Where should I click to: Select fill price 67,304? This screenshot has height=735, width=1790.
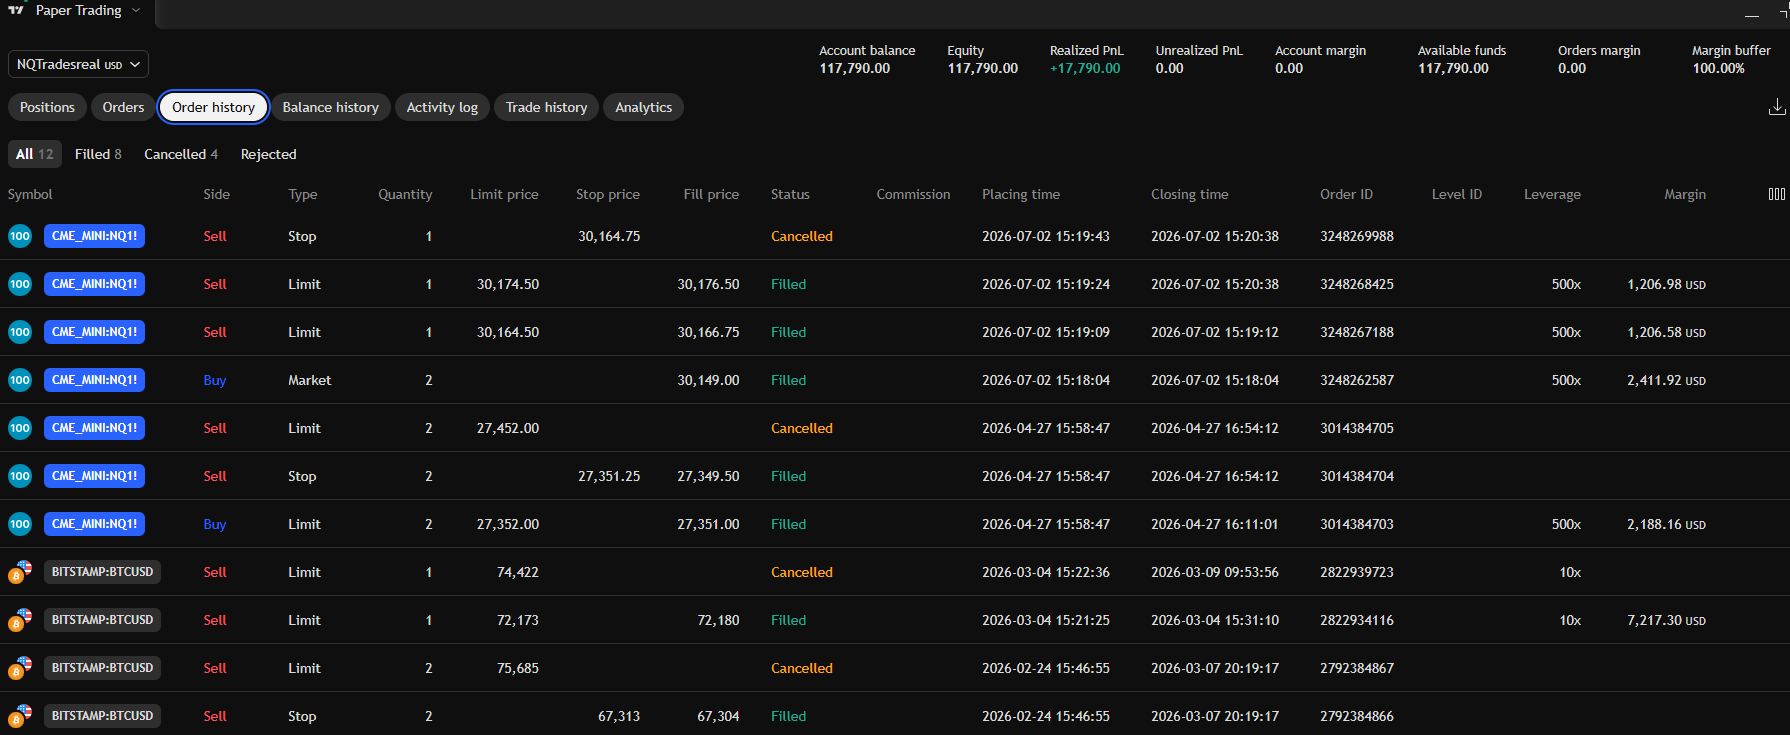point(718,716)
